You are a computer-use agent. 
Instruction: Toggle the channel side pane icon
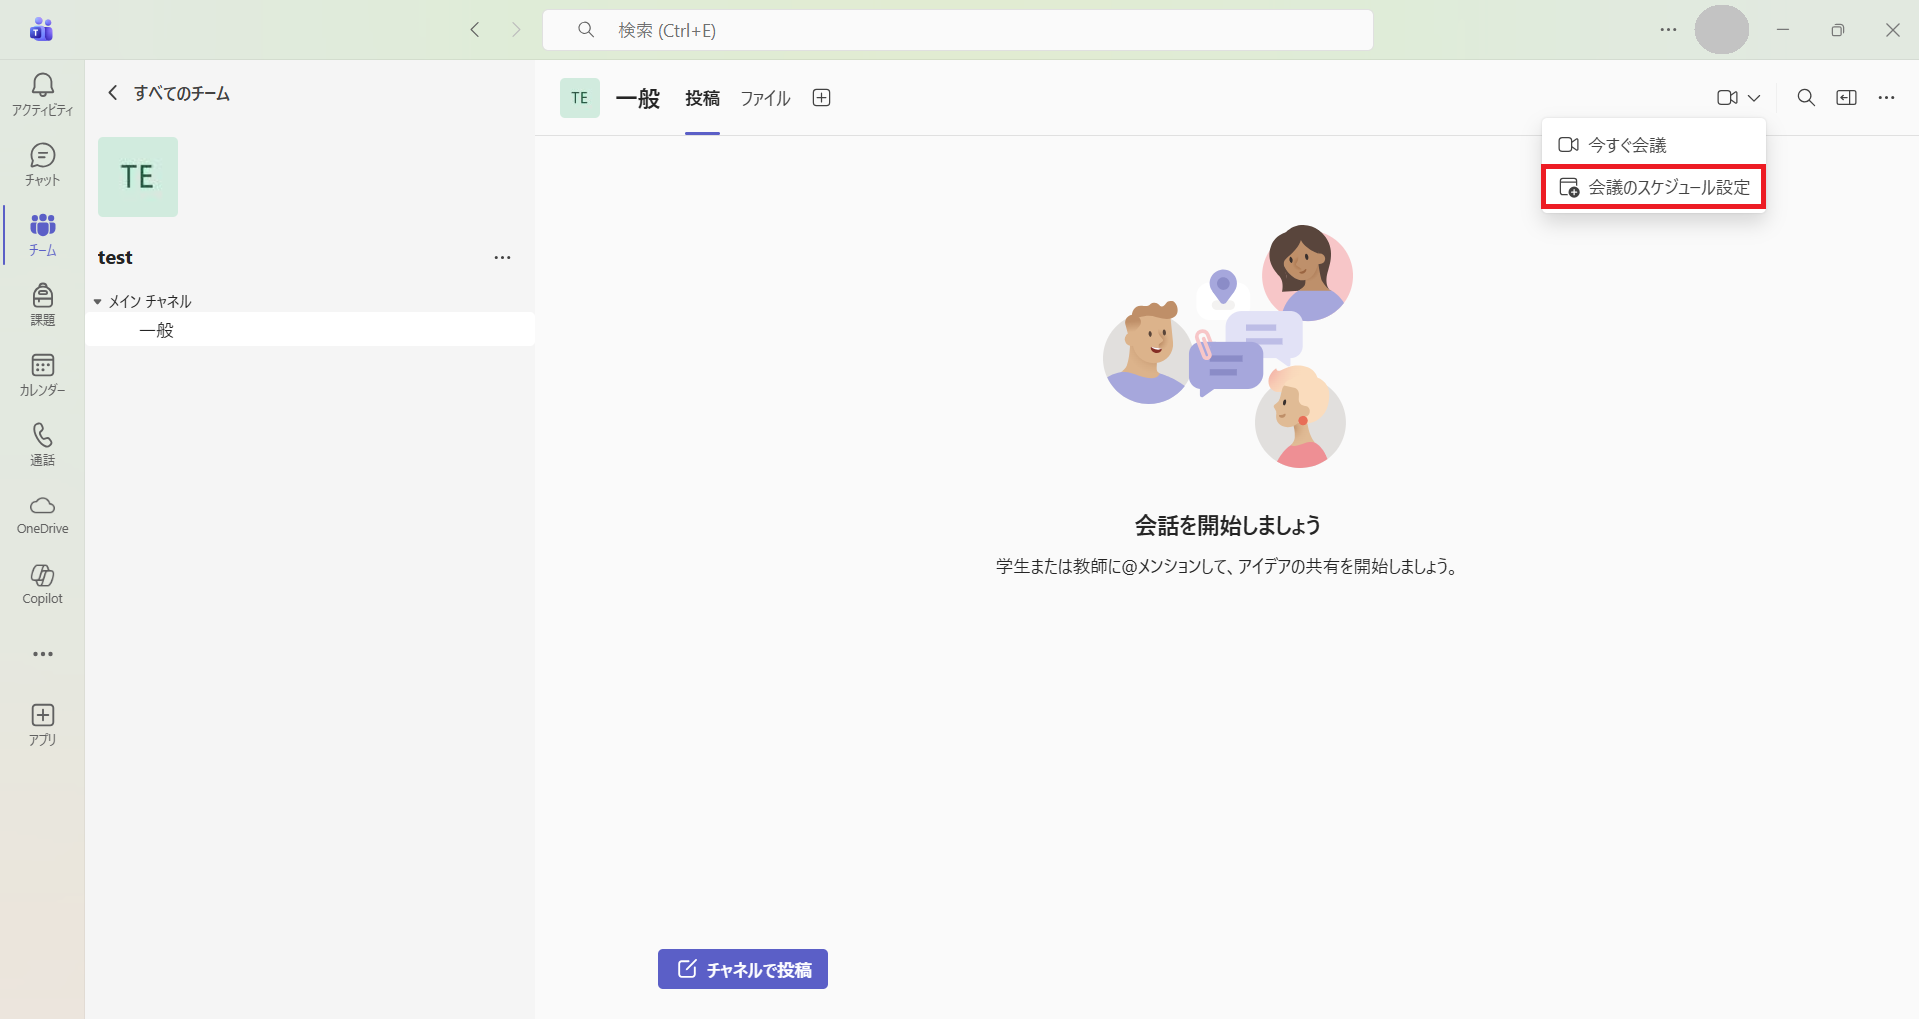click(x=1846, y=98)
